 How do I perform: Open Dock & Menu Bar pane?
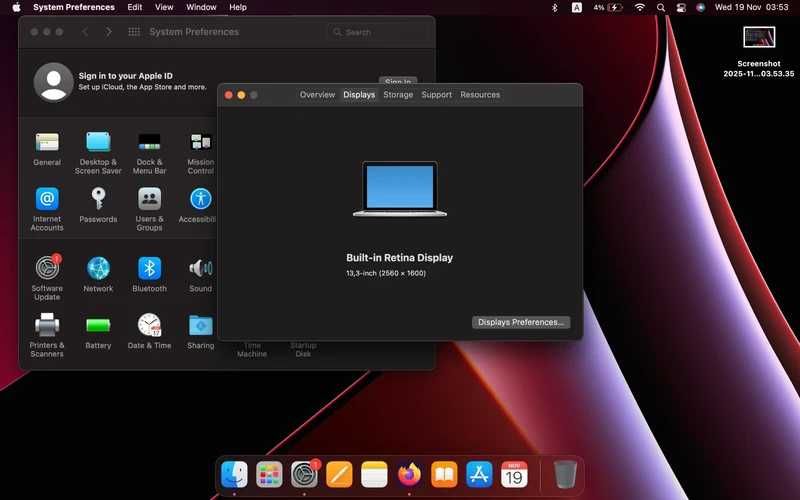(x=149, y=153)
